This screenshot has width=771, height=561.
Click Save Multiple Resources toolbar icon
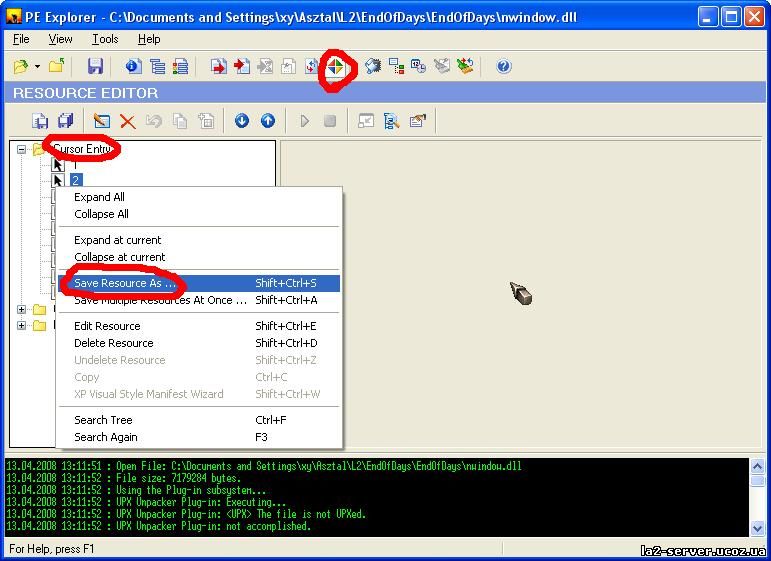coord(65,120)
